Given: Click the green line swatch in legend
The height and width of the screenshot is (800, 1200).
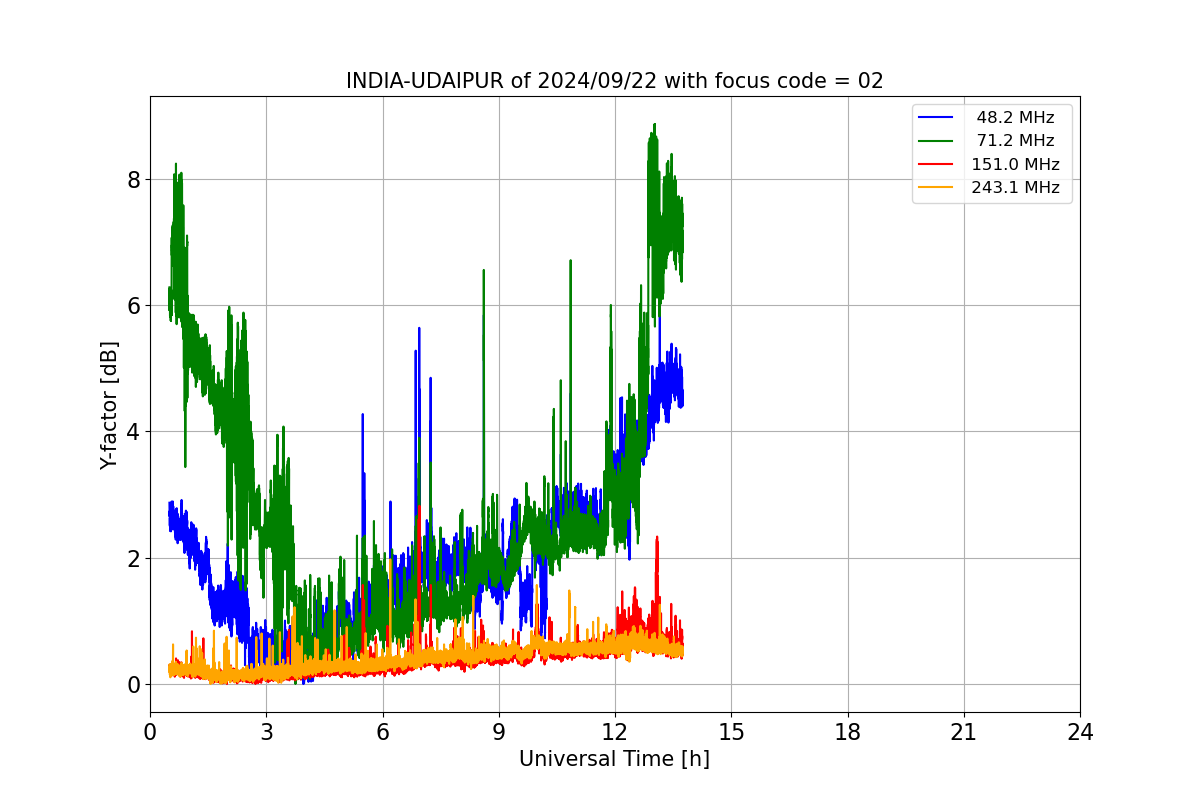Looking at the screenshot, I should pos(936,141).
